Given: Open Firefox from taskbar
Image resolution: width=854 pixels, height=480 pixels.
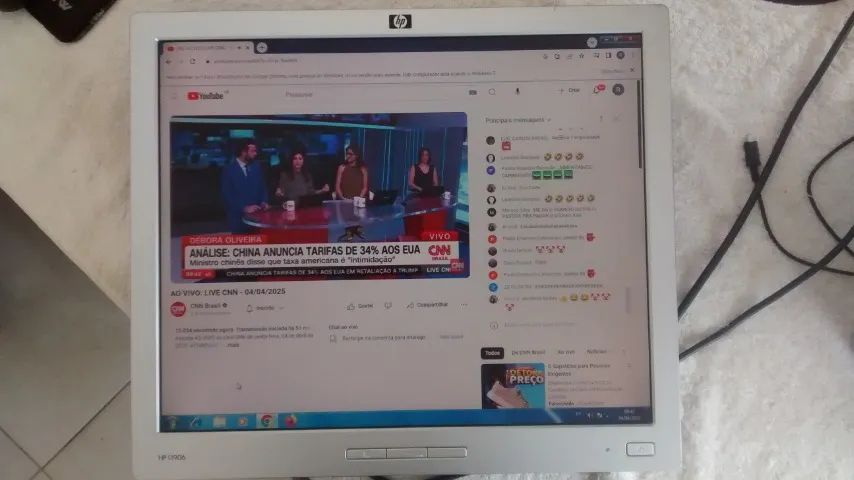Looking at the screenshot, I should [291, 421].
